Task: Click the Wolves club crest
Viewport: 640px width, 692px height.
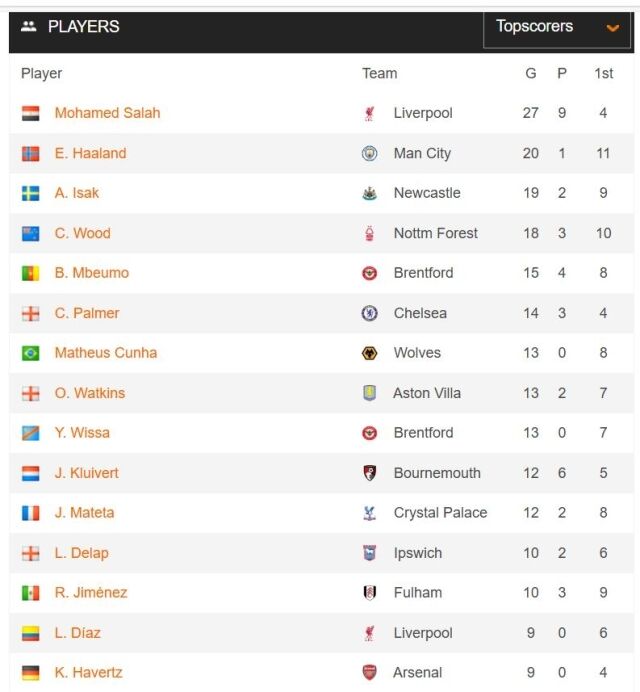Action: (x=369, y=353)
